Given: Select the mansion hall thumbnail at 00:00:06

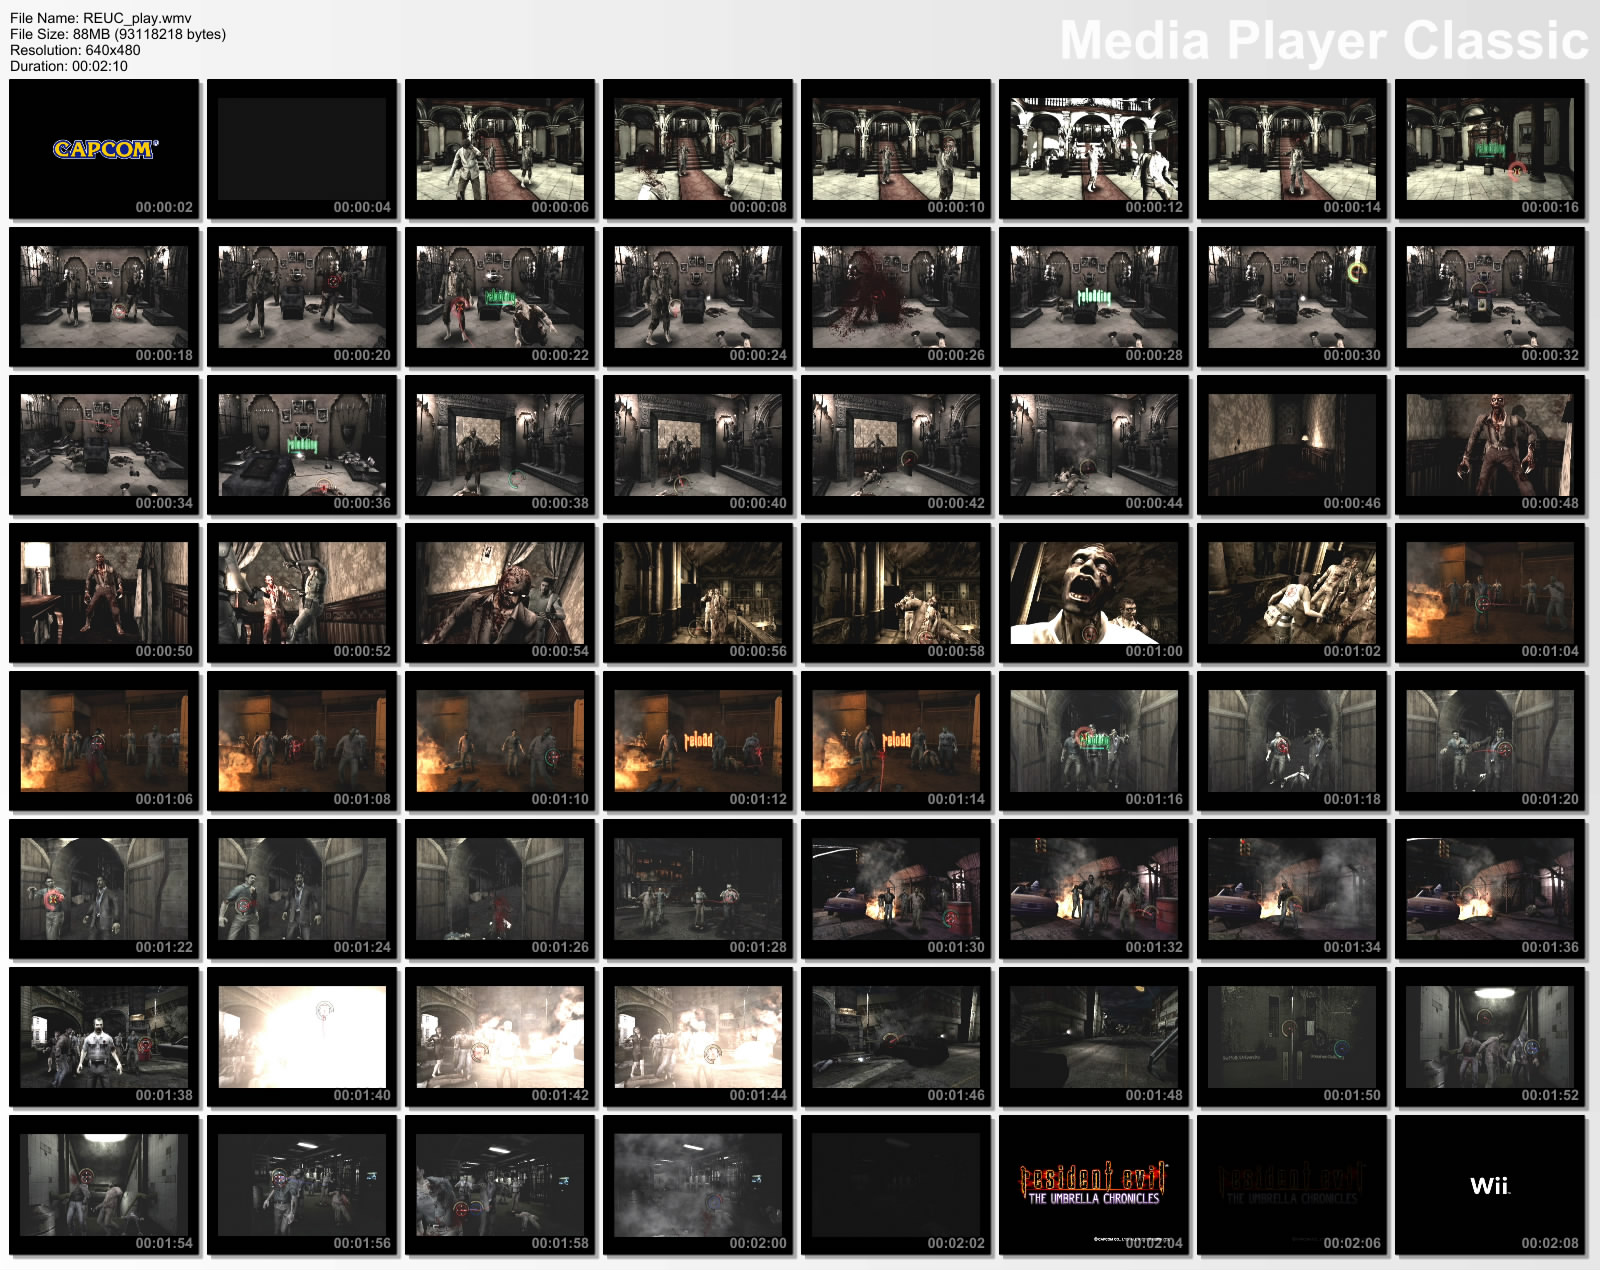Looking at the screenshot, I should pyautogui.click(x=500, y=149).
